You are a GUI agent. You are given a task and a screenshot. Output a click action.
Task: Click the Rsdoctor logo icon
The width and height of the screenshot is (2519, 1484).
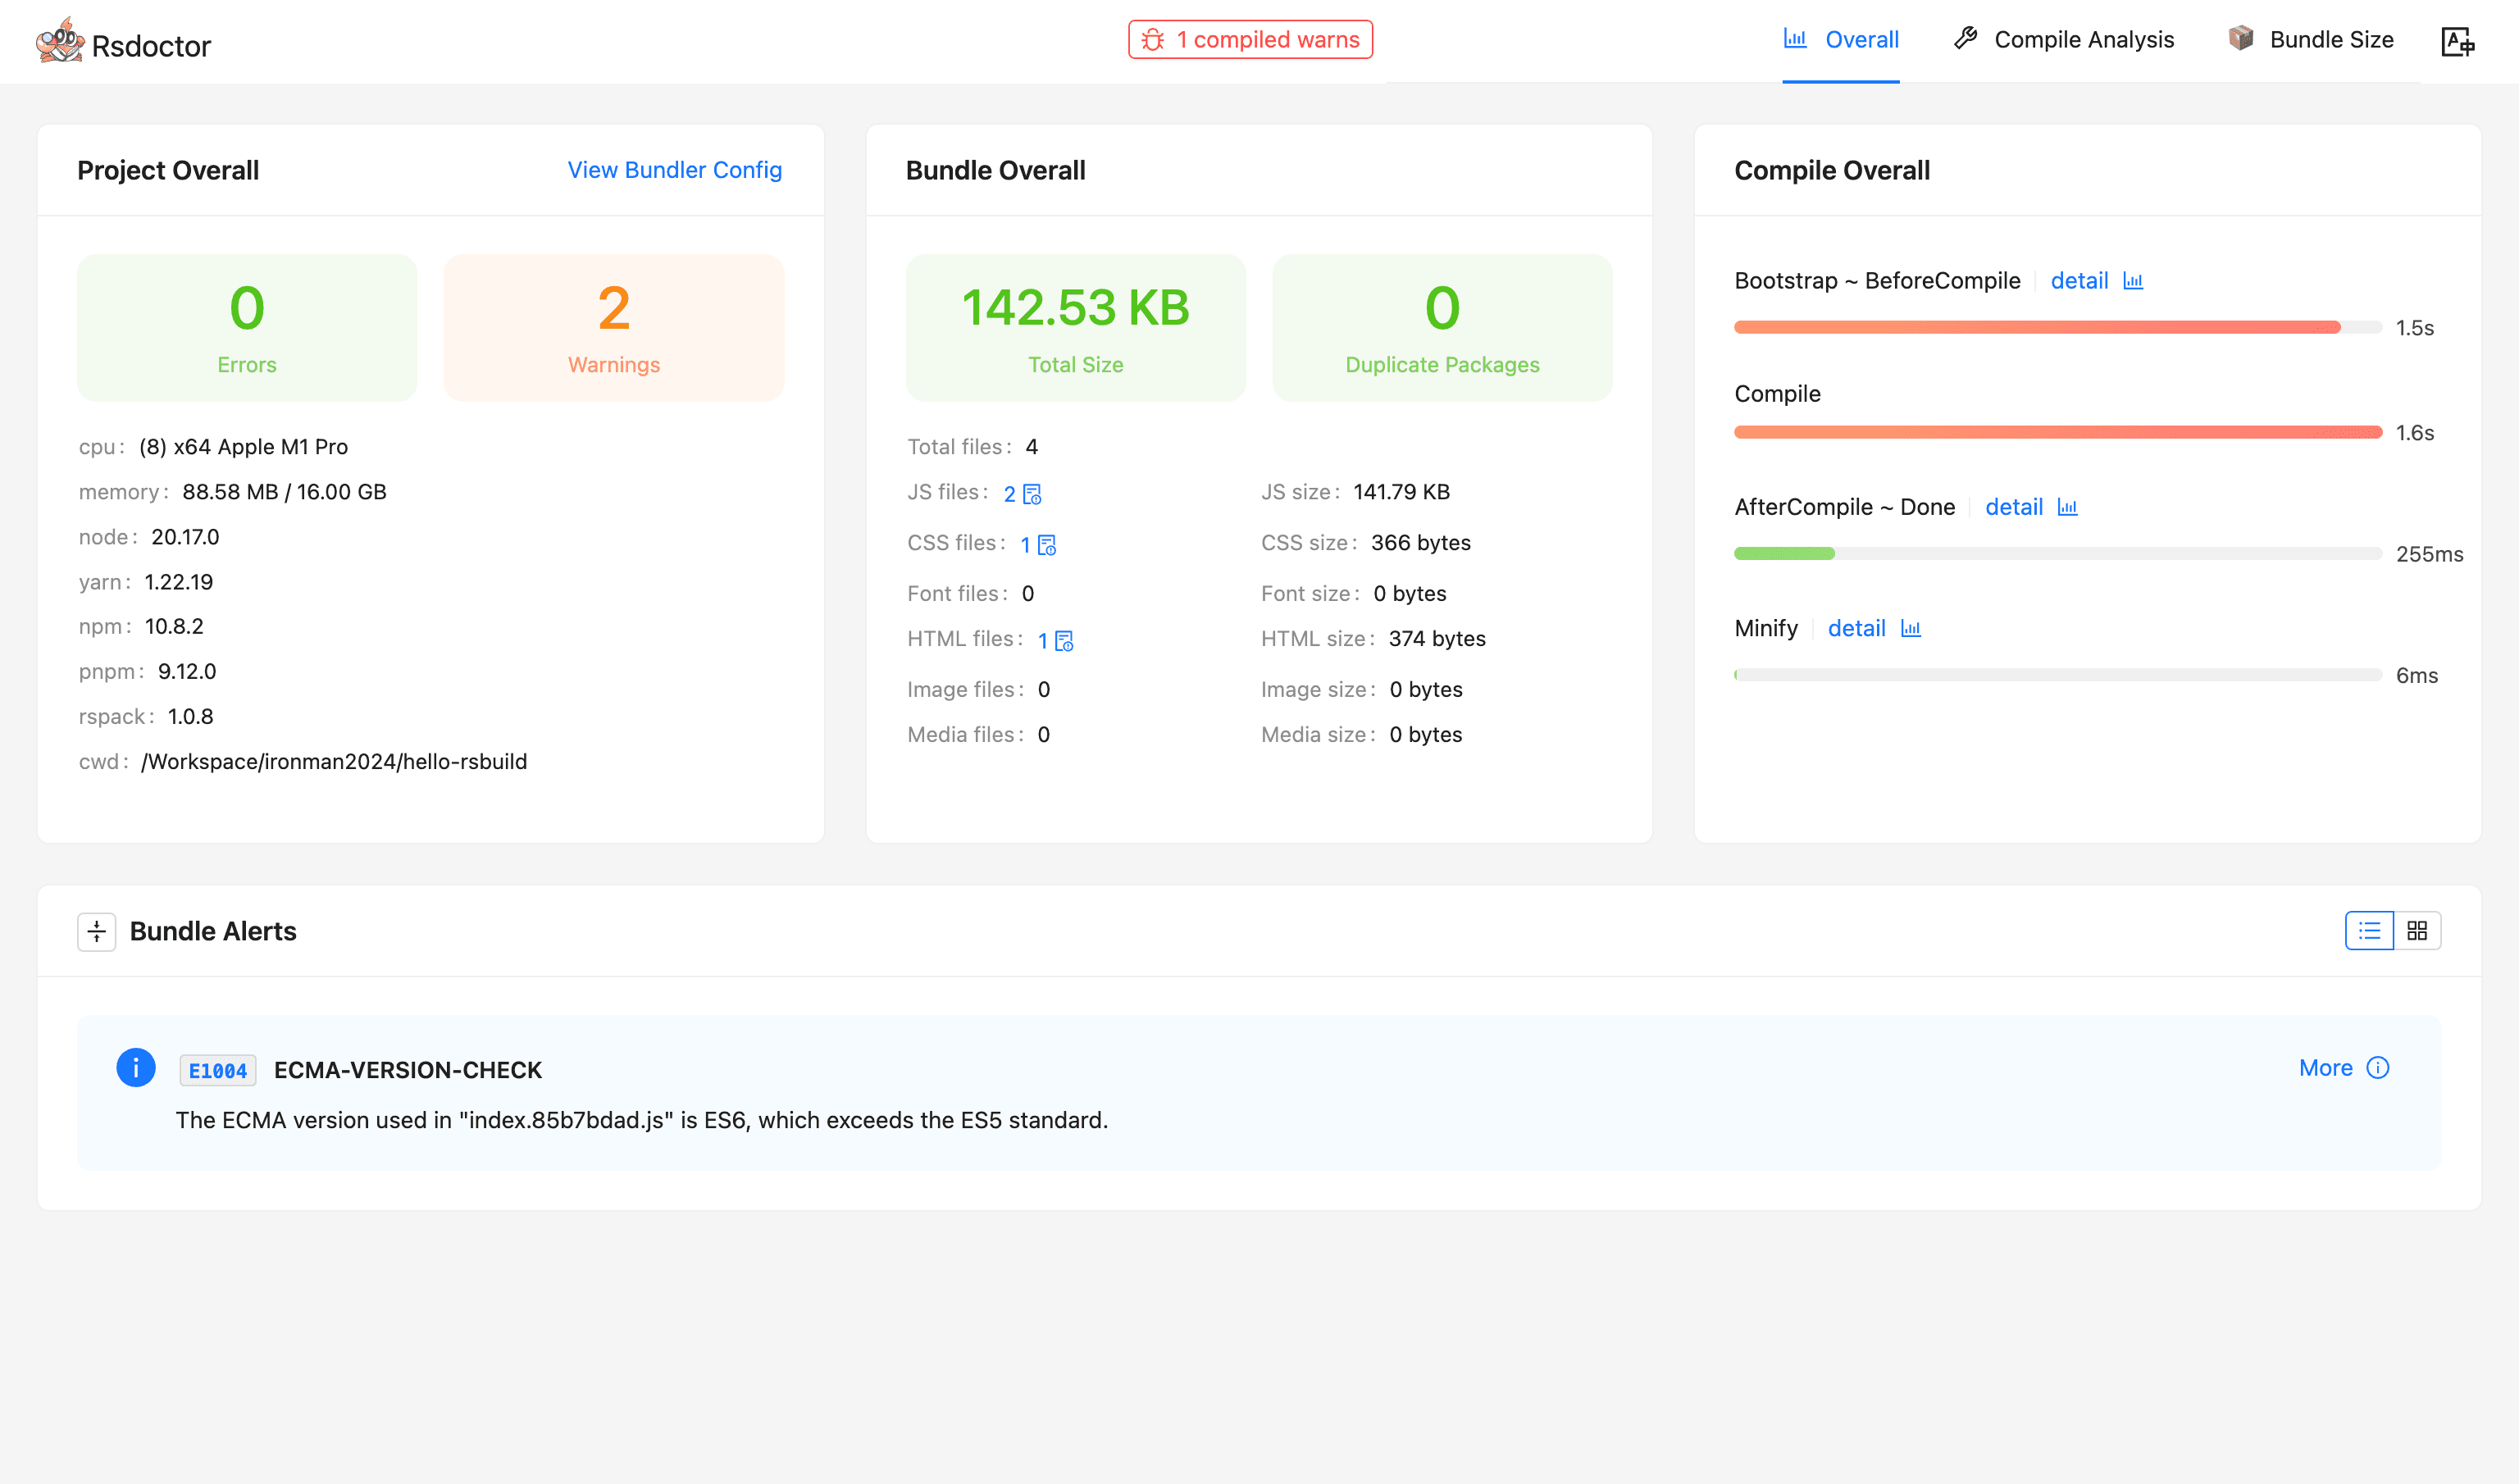[x=60, y=42]
